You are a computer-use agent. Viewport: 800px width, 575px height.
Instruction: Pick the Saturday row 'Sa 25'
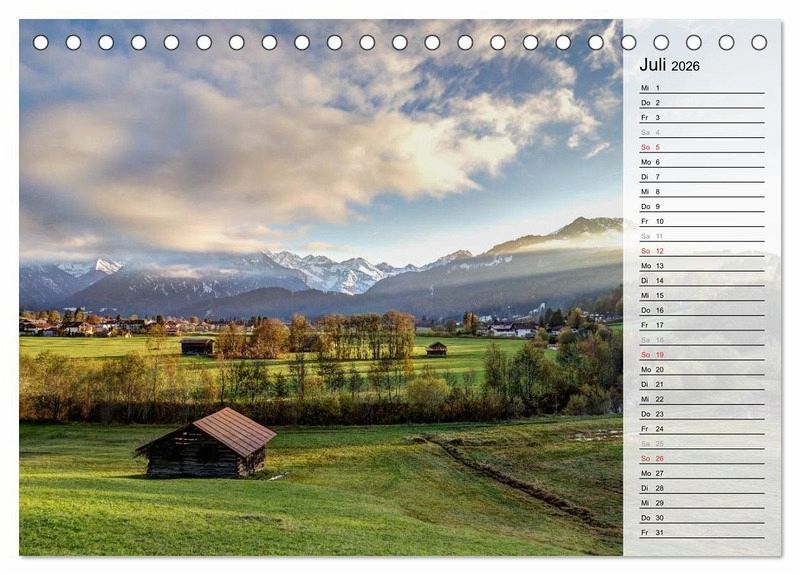point(700,443)
